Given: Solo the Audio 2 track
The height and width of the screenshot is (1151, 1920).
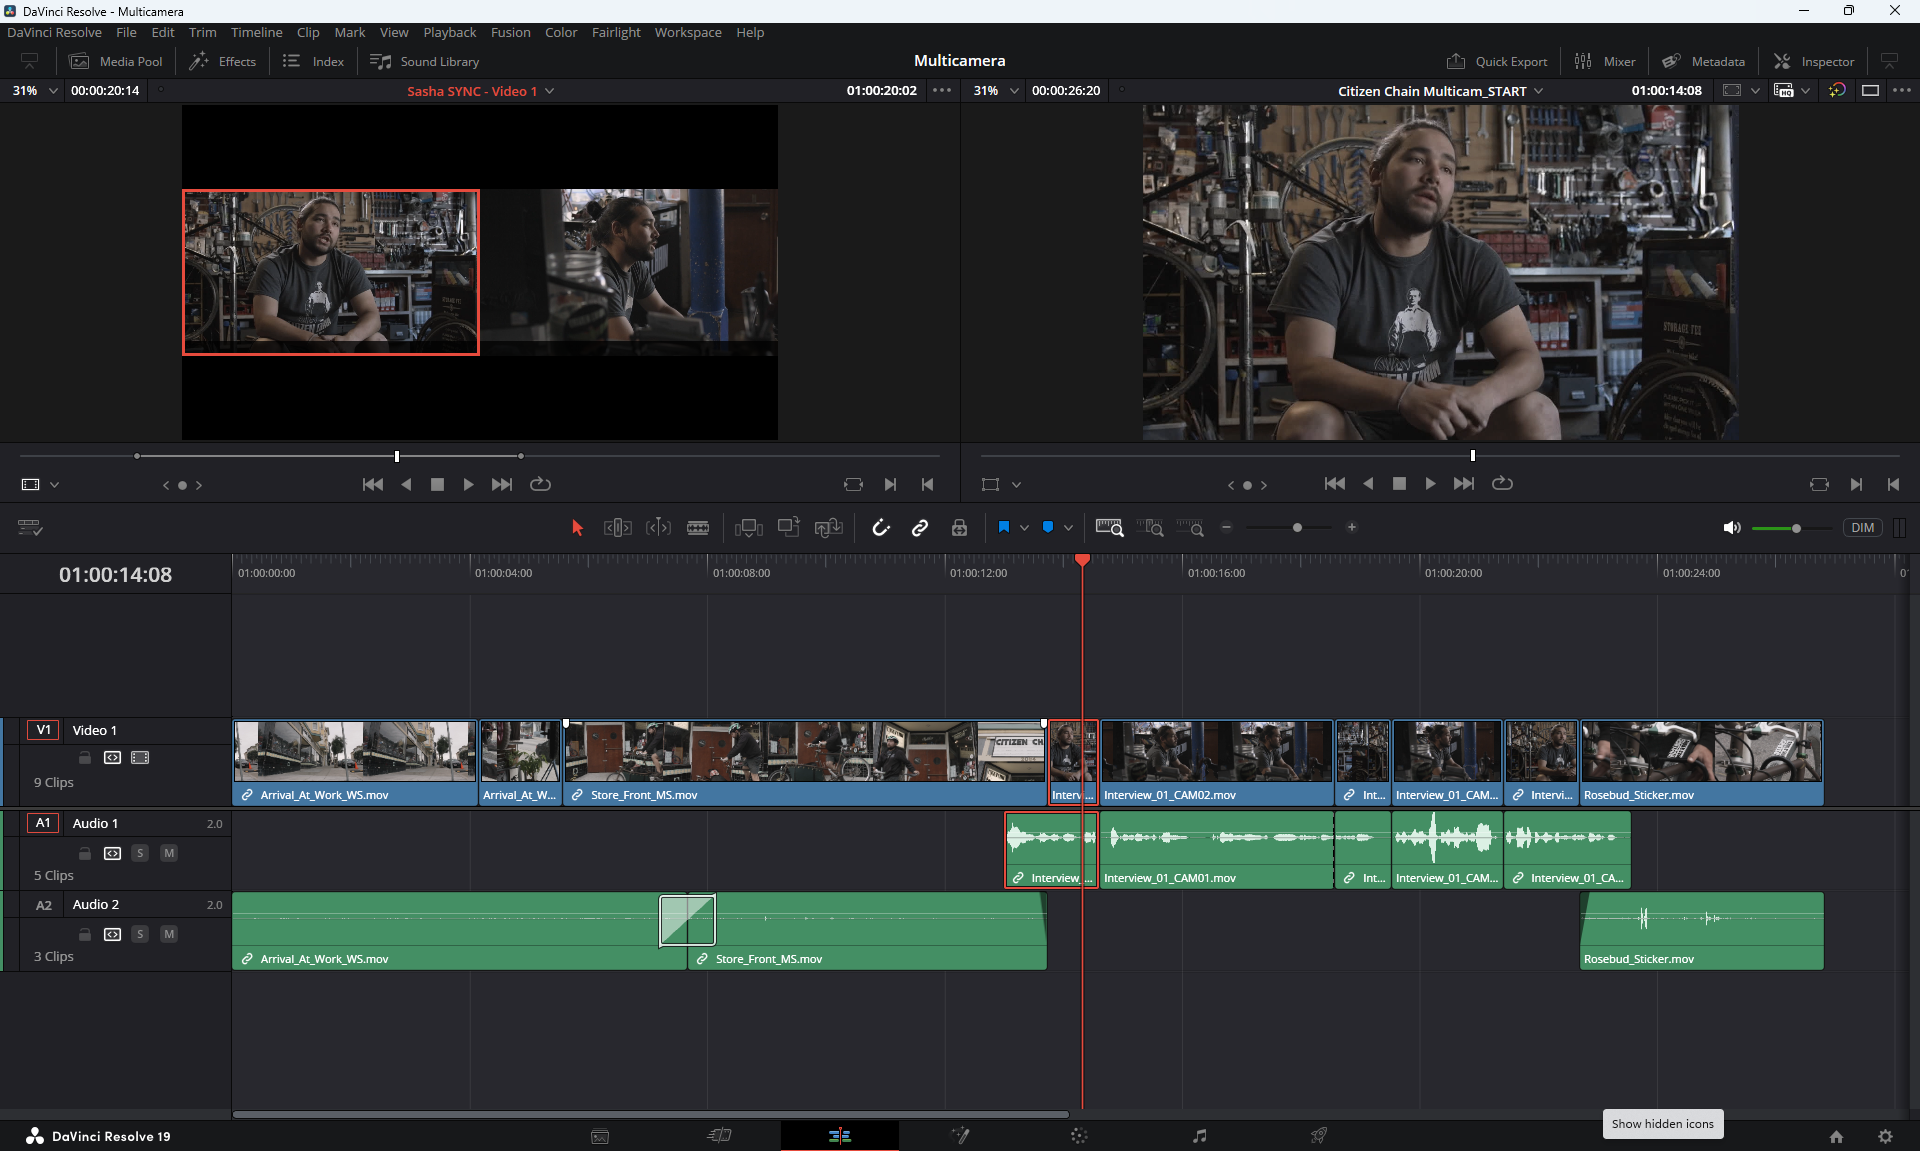Looking at the screenshot, I should pos(140,934).
